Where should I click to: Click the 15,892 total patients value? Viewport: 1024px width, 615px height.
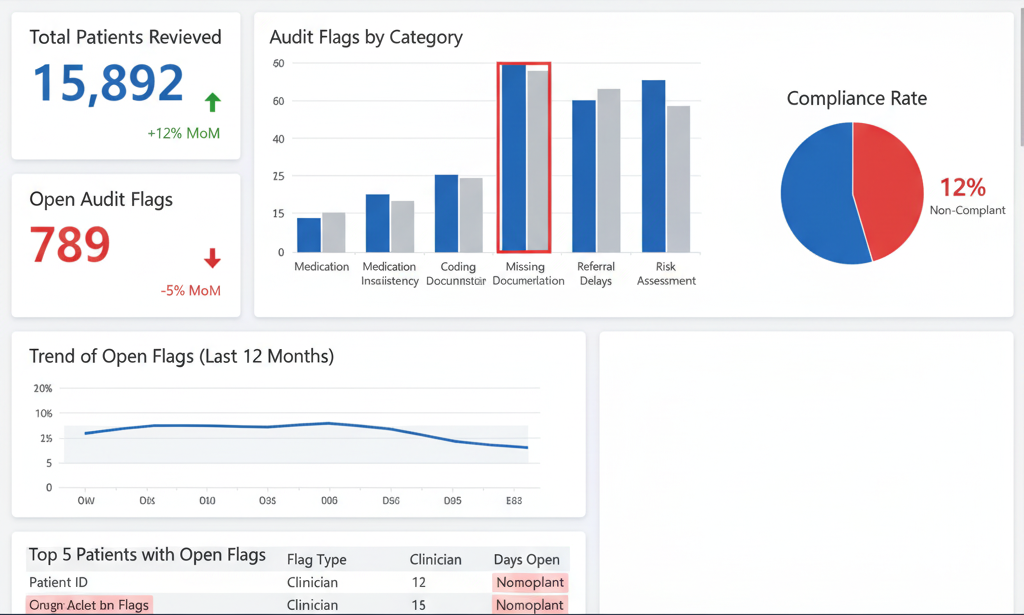108,84
